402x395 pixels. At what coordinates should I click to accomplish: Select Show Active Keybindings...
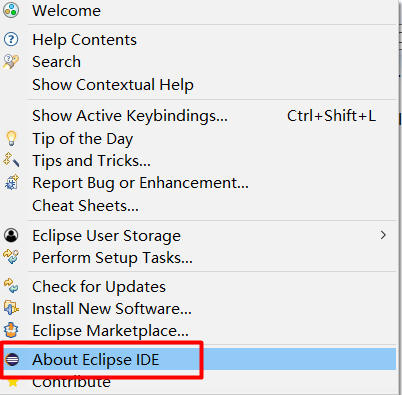(x=130, y=116)
